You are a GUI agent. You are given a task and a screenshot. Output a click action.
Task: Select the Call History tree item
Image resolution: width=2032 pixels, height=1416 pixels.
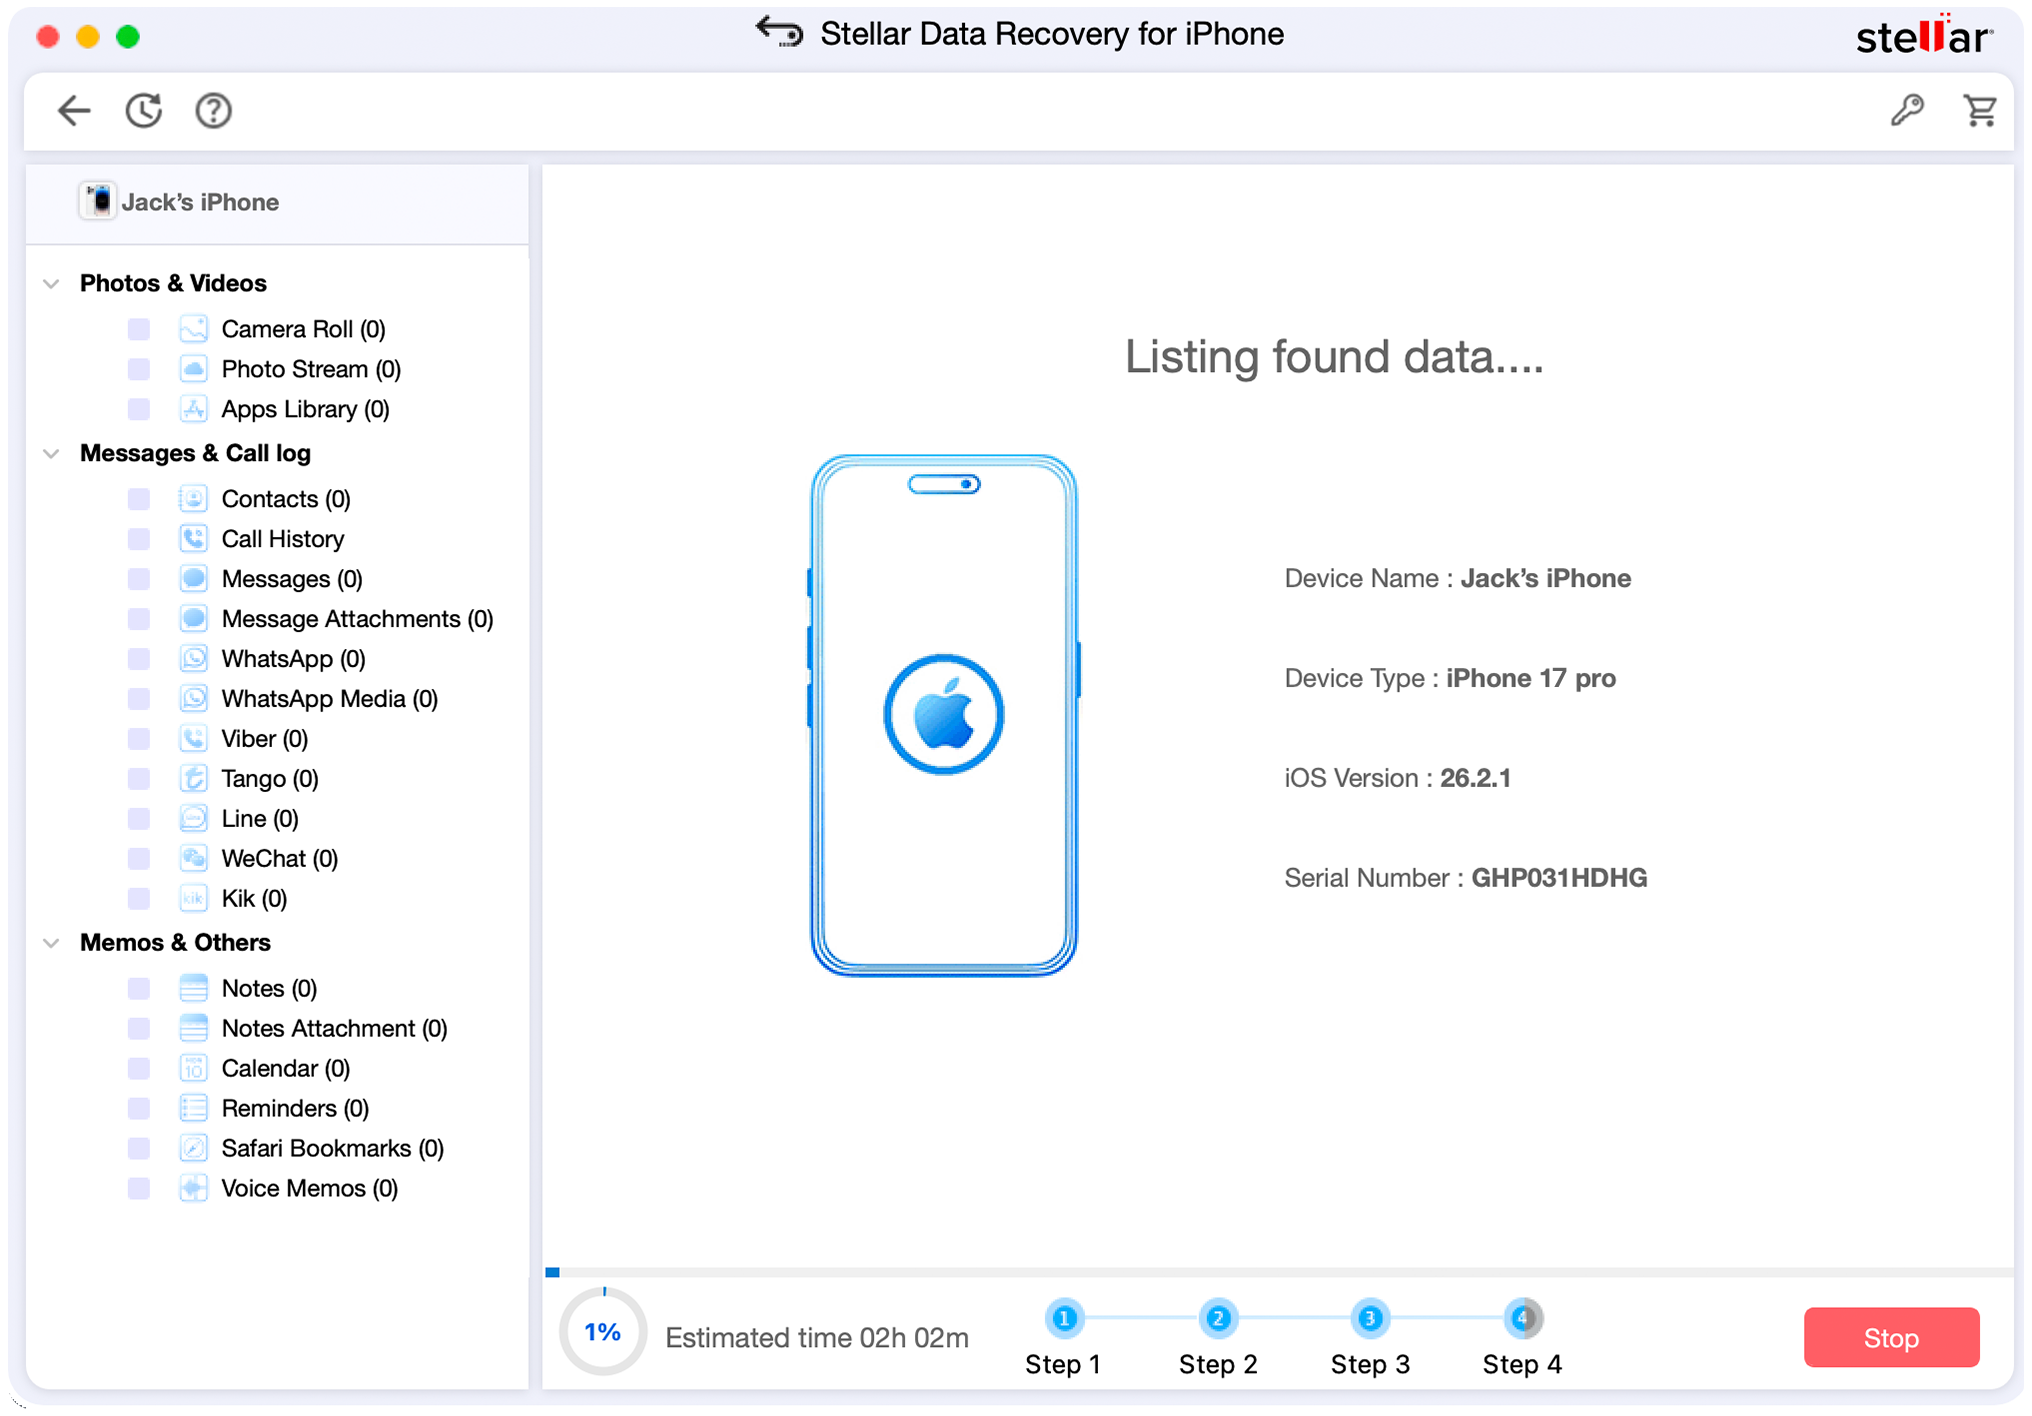282,539
